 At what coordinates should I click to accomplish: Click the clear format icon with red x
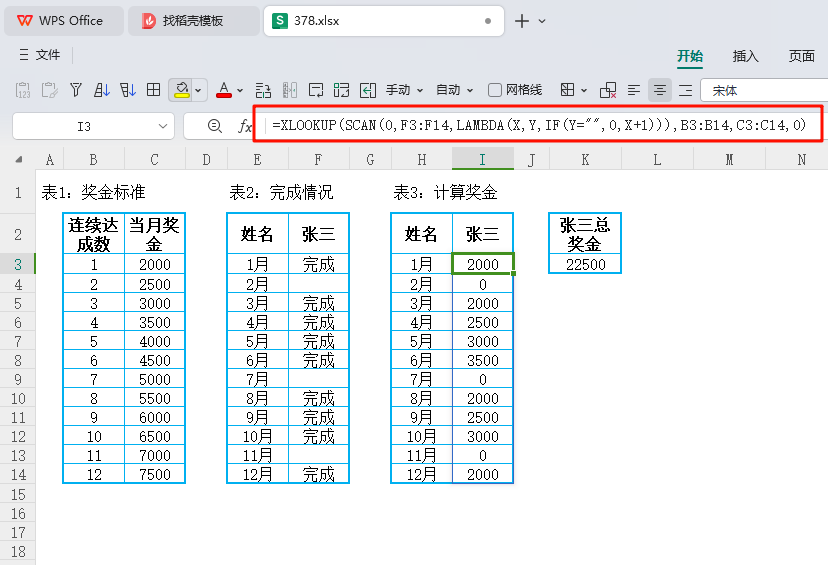(608, 90)
